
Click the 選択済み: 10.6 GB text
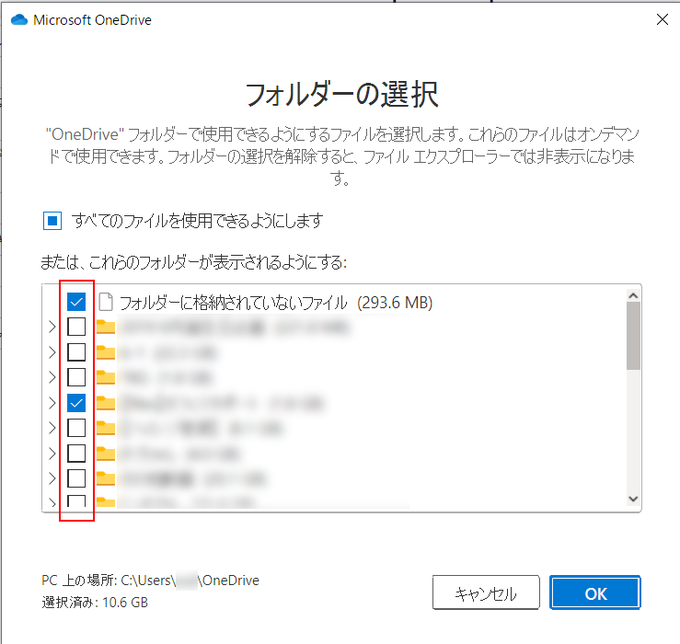95,602
